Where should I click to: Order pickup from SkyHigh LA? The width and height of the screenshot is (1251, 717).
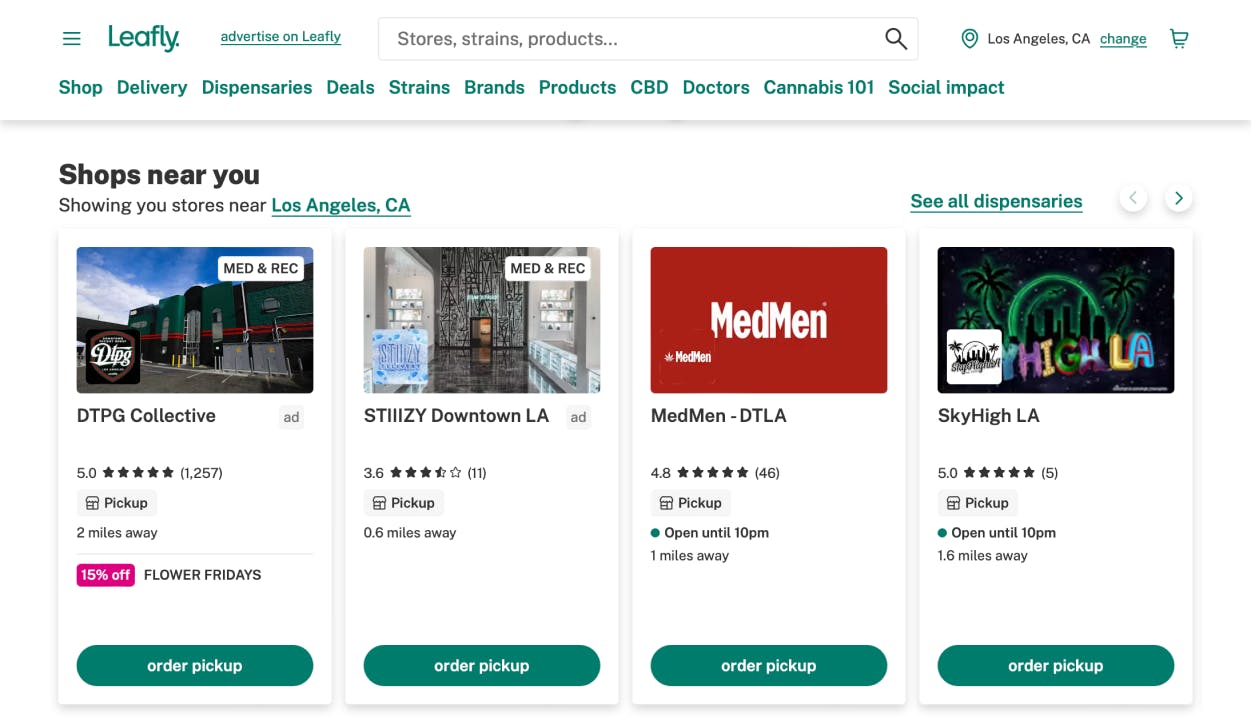click(x=1056, y=666)
